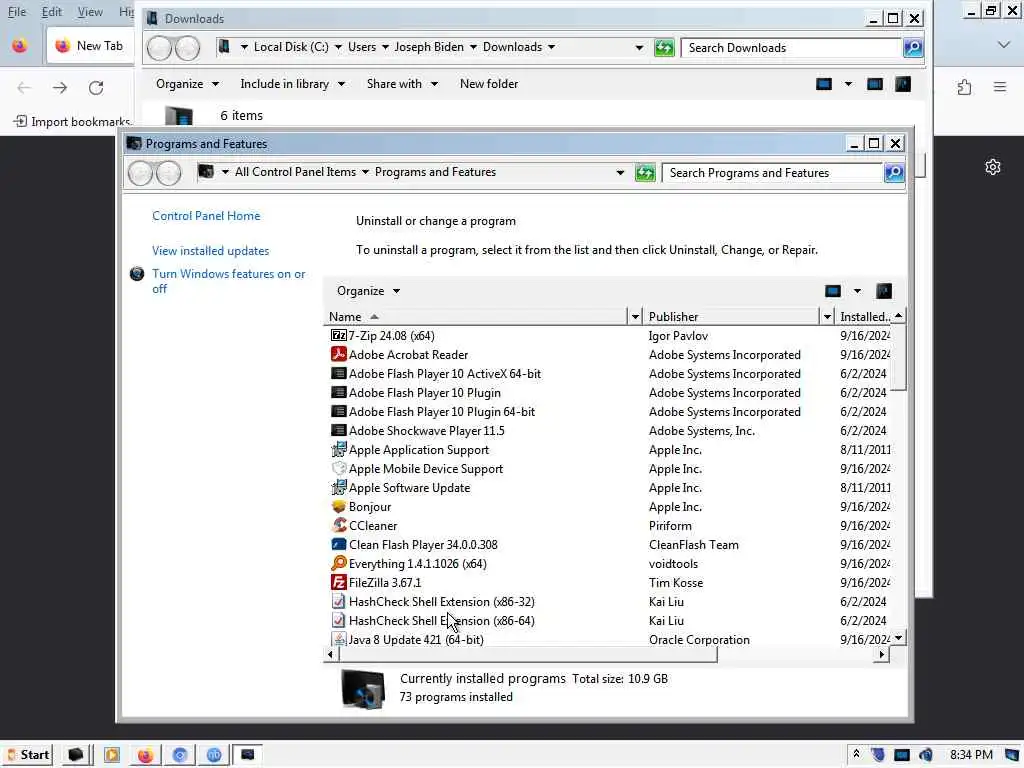The image size is (1024, 768).
Task: Click the horizontal scrollbar right arrow
Action: coord(882,654)
